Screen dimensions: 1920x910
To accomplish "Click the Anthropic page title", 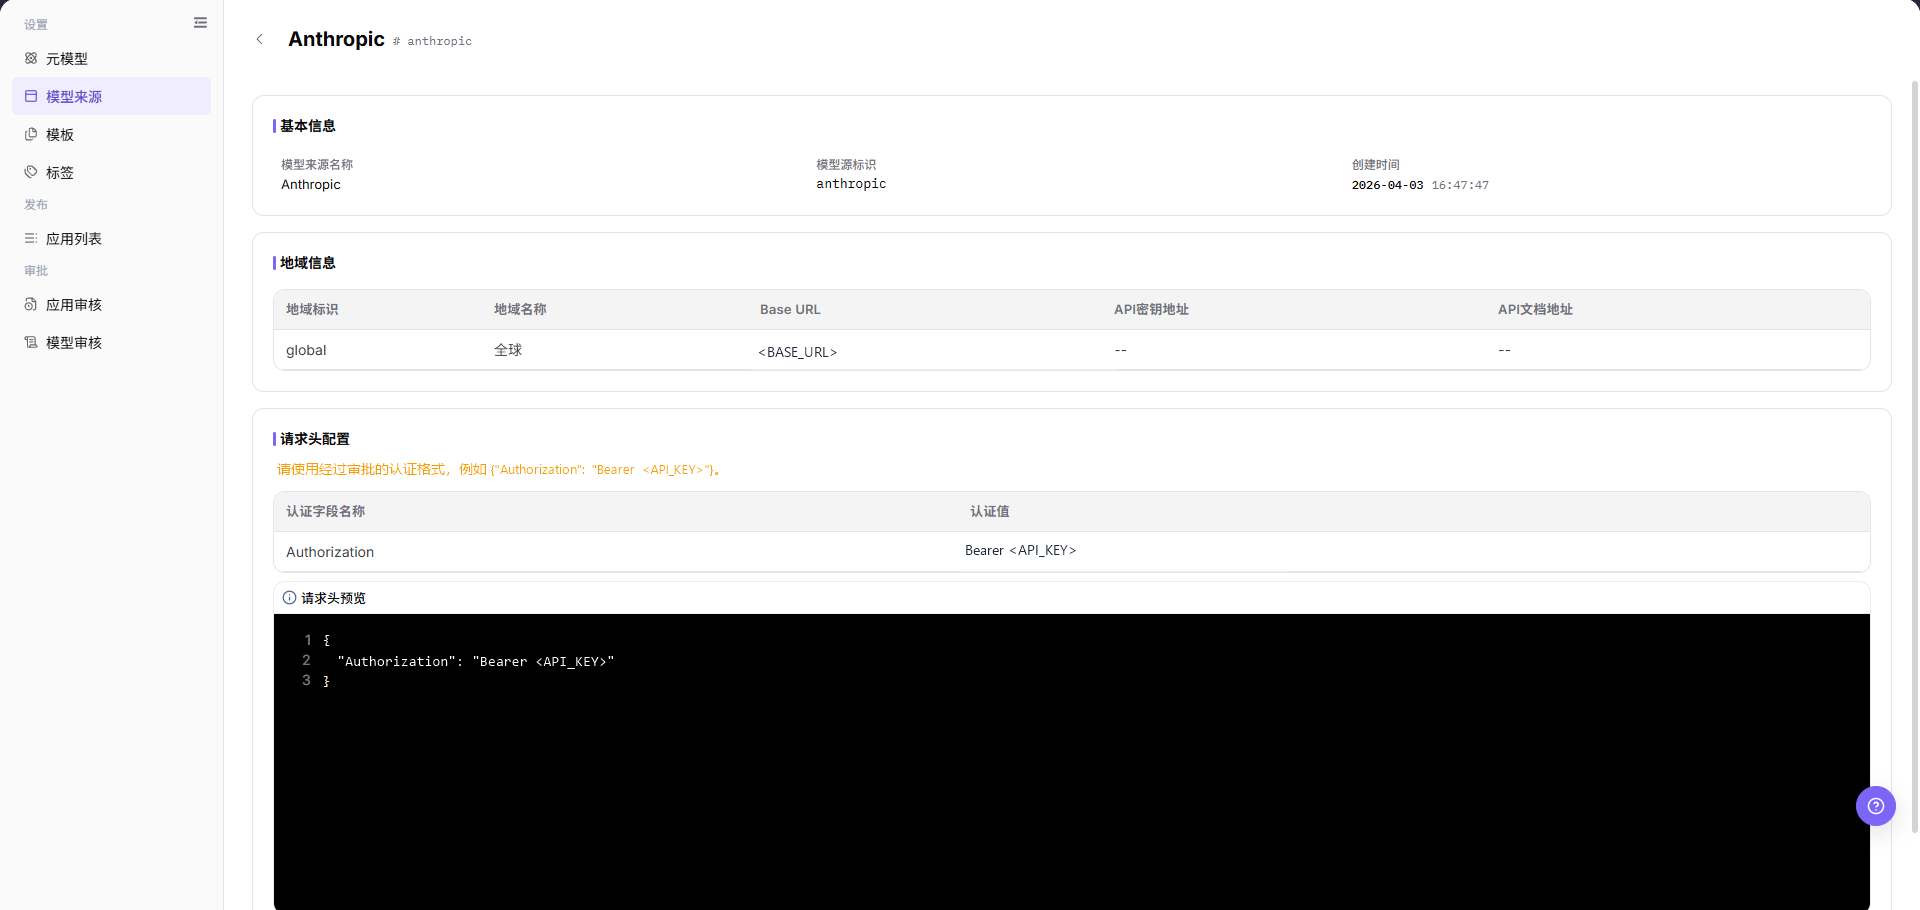I will pos(336,39).
